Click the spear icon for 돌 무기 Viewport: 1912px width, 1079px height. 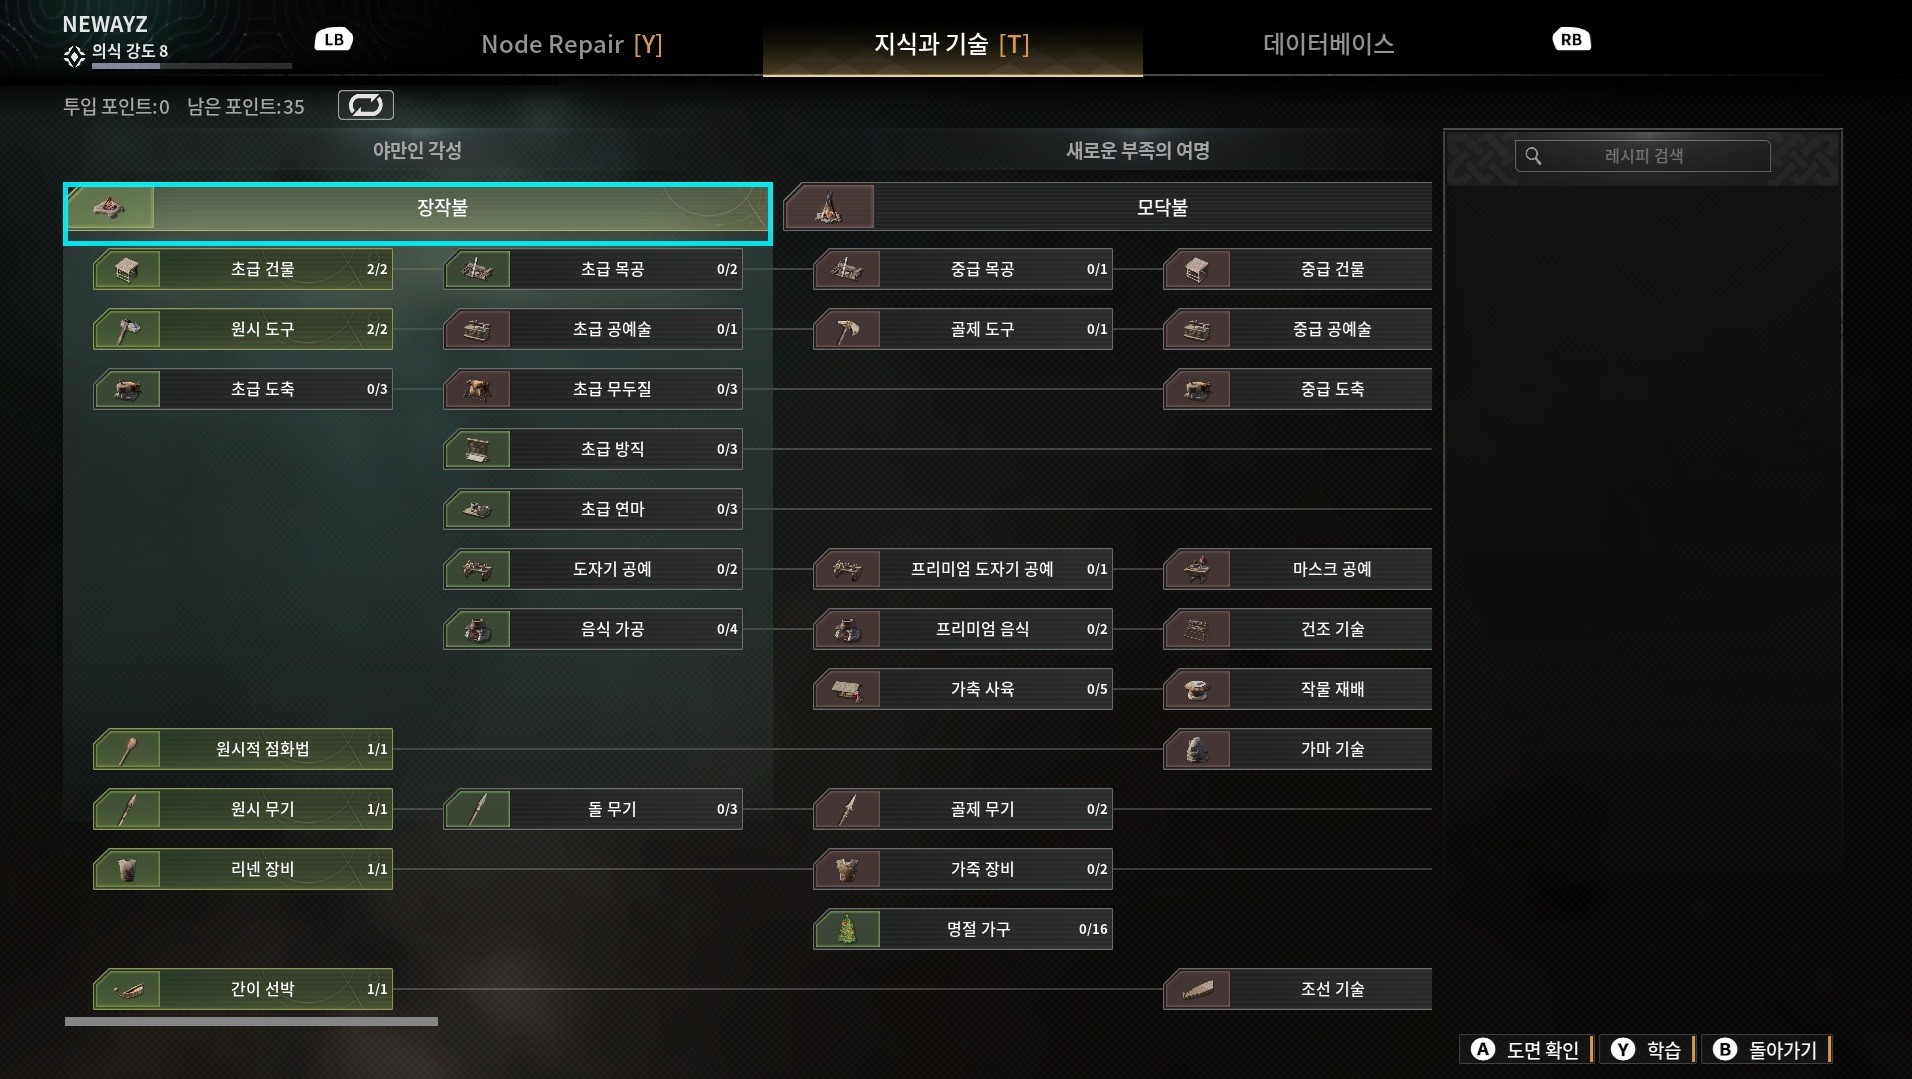click(477, 809)
